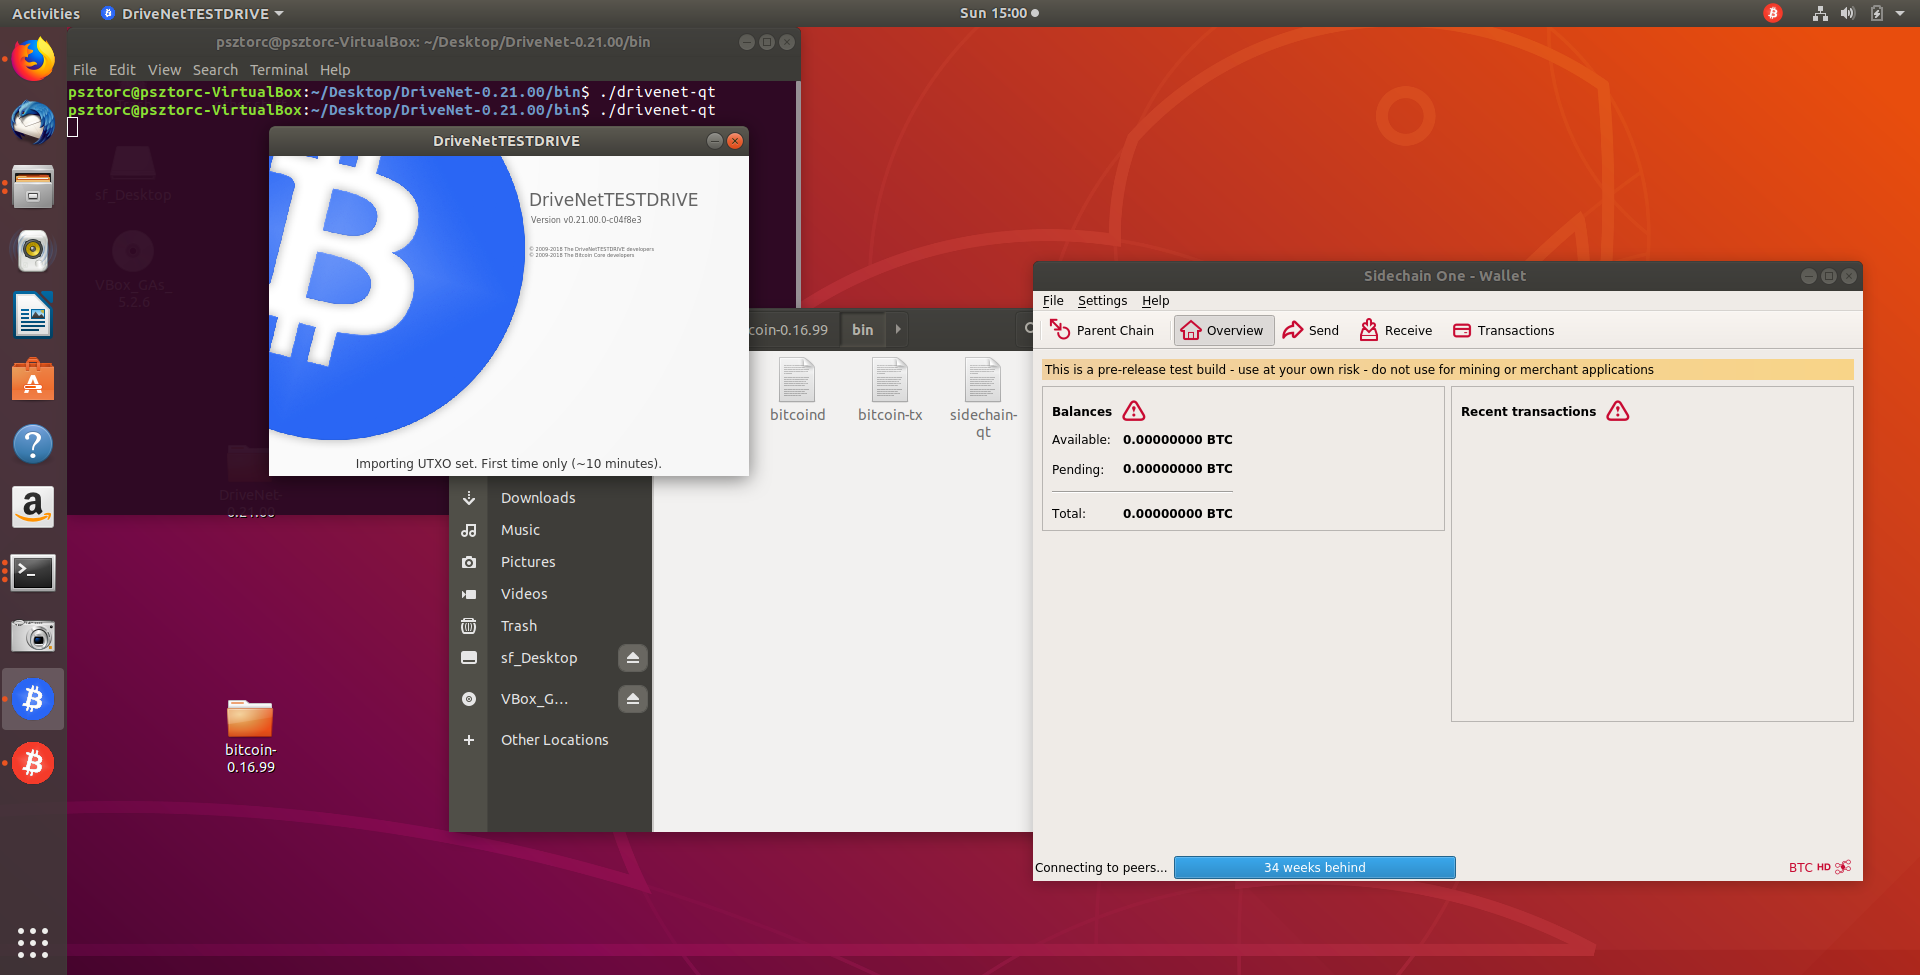Image resolution: width=1920 pixels, height=975 pixels.
Task: Click the bin path segment in file manager
Action: point(862,329)
